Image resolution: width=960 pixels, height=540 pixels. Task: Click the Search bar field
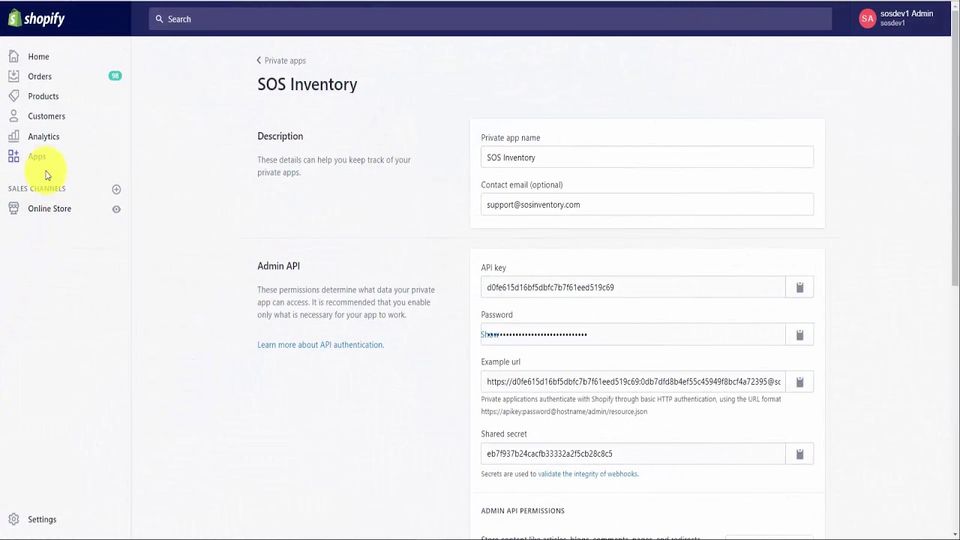[x=490, y=19]
